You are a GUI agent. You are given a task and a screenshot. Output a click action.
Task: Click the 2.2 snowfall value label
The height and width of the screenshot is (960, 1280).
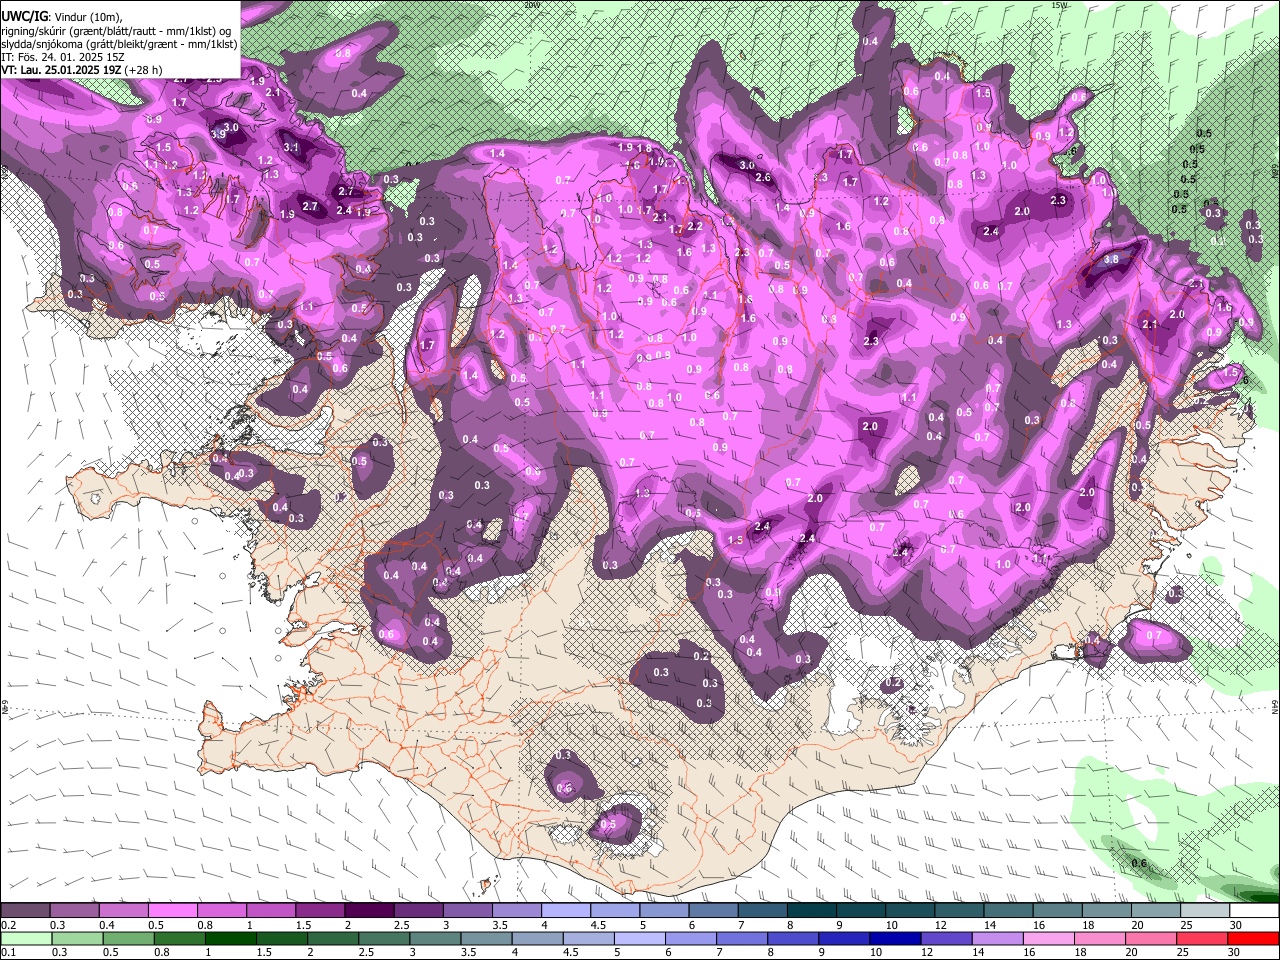coord(695,227)
